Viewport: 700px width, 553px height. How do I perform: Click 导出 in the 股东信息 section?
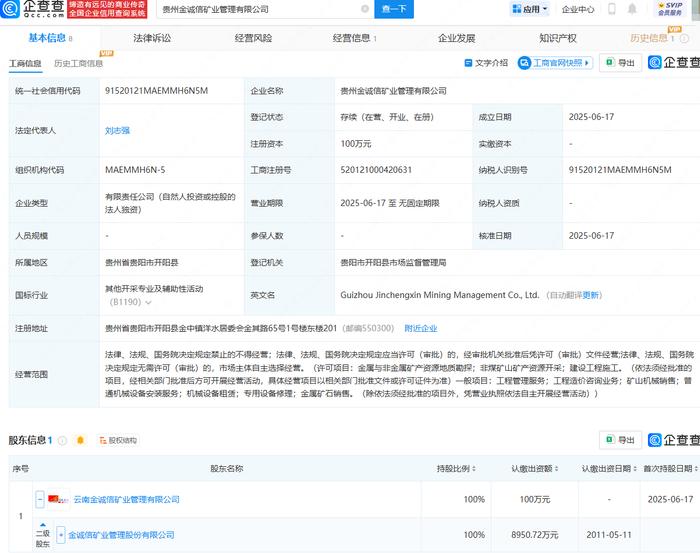tap(621, 440)
